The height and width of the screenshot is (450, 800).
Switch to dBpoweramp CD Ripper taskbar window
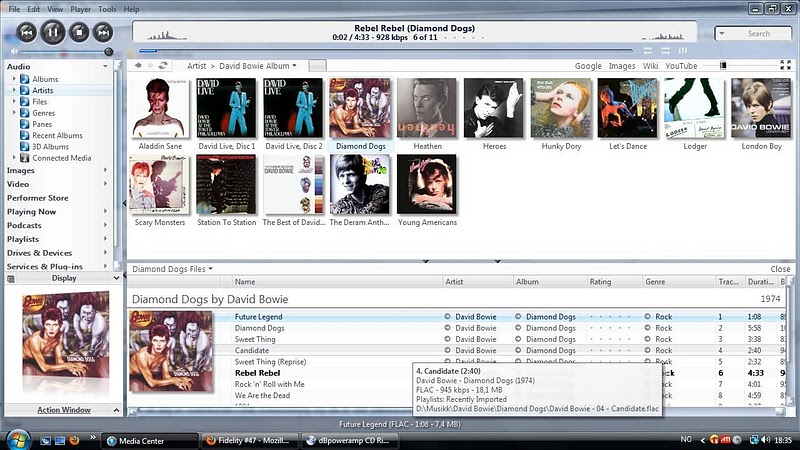tap(350, 441)
